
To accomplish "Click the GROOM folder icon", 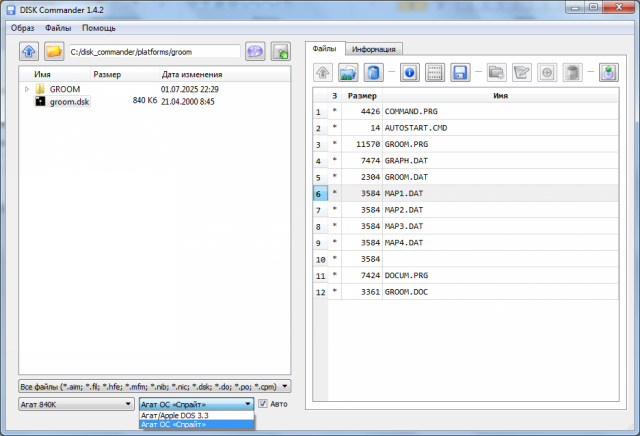I will (40, 89).
